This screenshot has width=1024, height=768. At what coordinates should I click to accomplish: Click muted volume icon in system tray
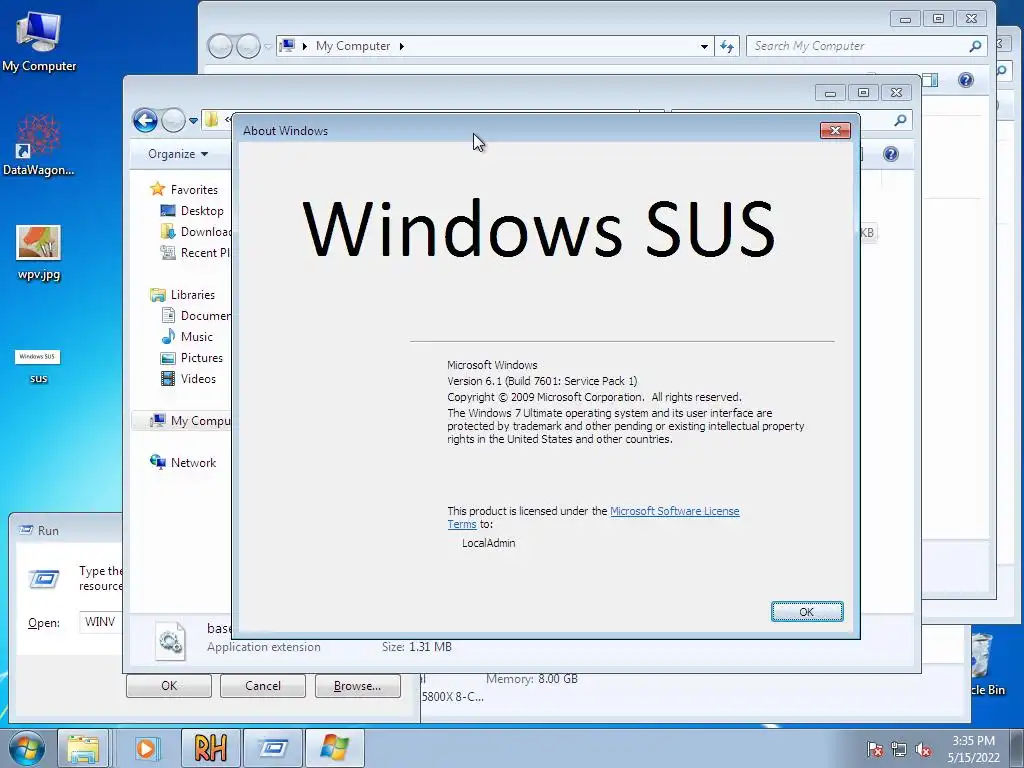(923, 749)
